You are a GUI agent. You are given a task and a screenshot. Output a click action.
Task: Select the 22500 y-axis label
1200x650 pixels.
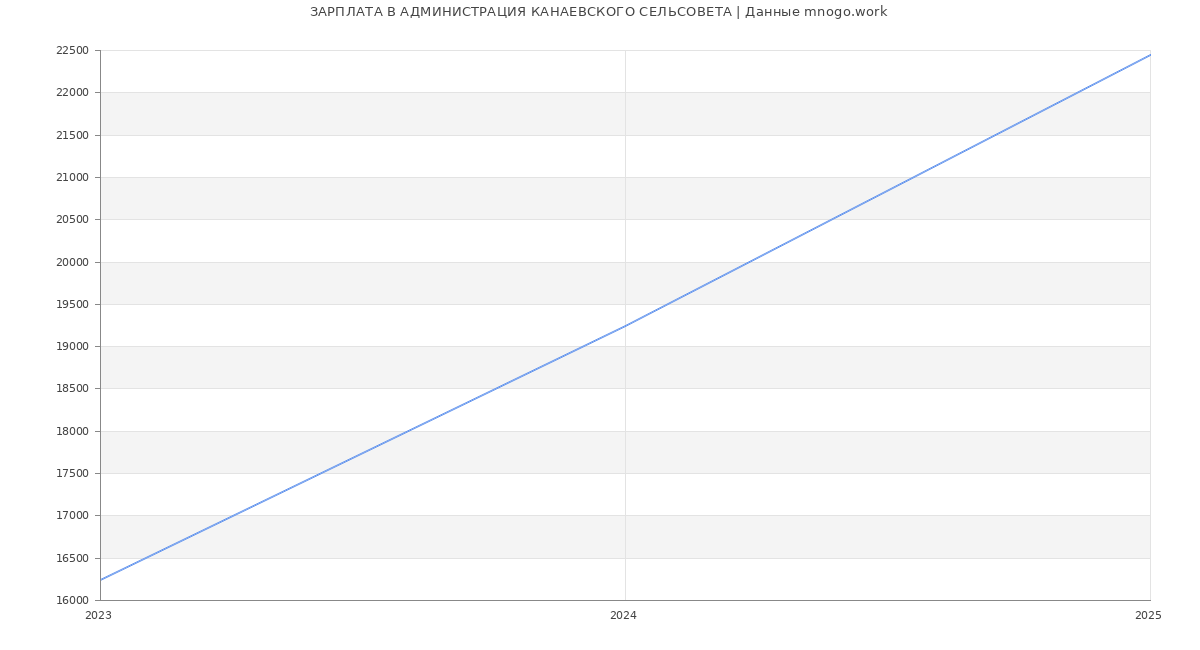click(72, 51)
